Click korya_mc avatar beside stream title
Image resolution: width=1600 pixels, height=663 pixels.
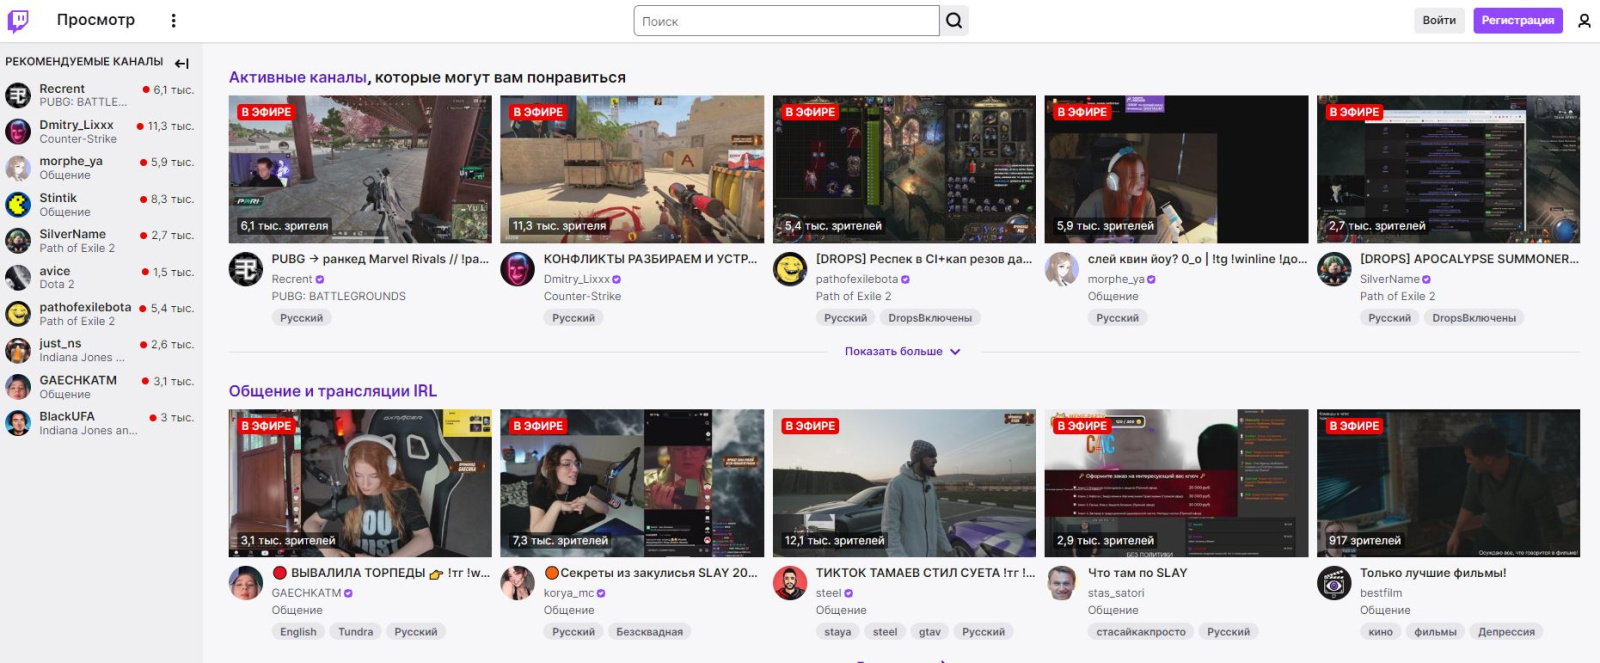(x=517, y=583)
